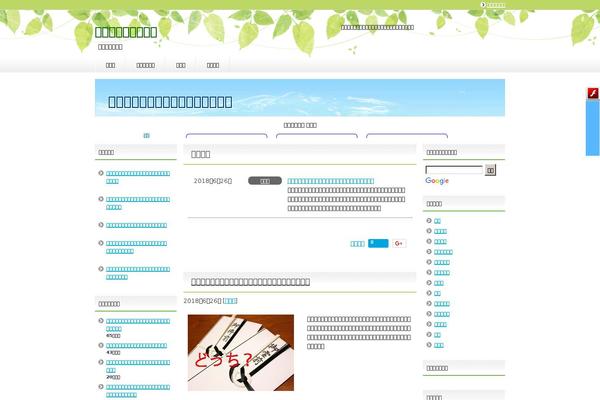600x400 pixels.
Task: Click the main article heading above the thumbnail
Action: click(x=250, y=282)
